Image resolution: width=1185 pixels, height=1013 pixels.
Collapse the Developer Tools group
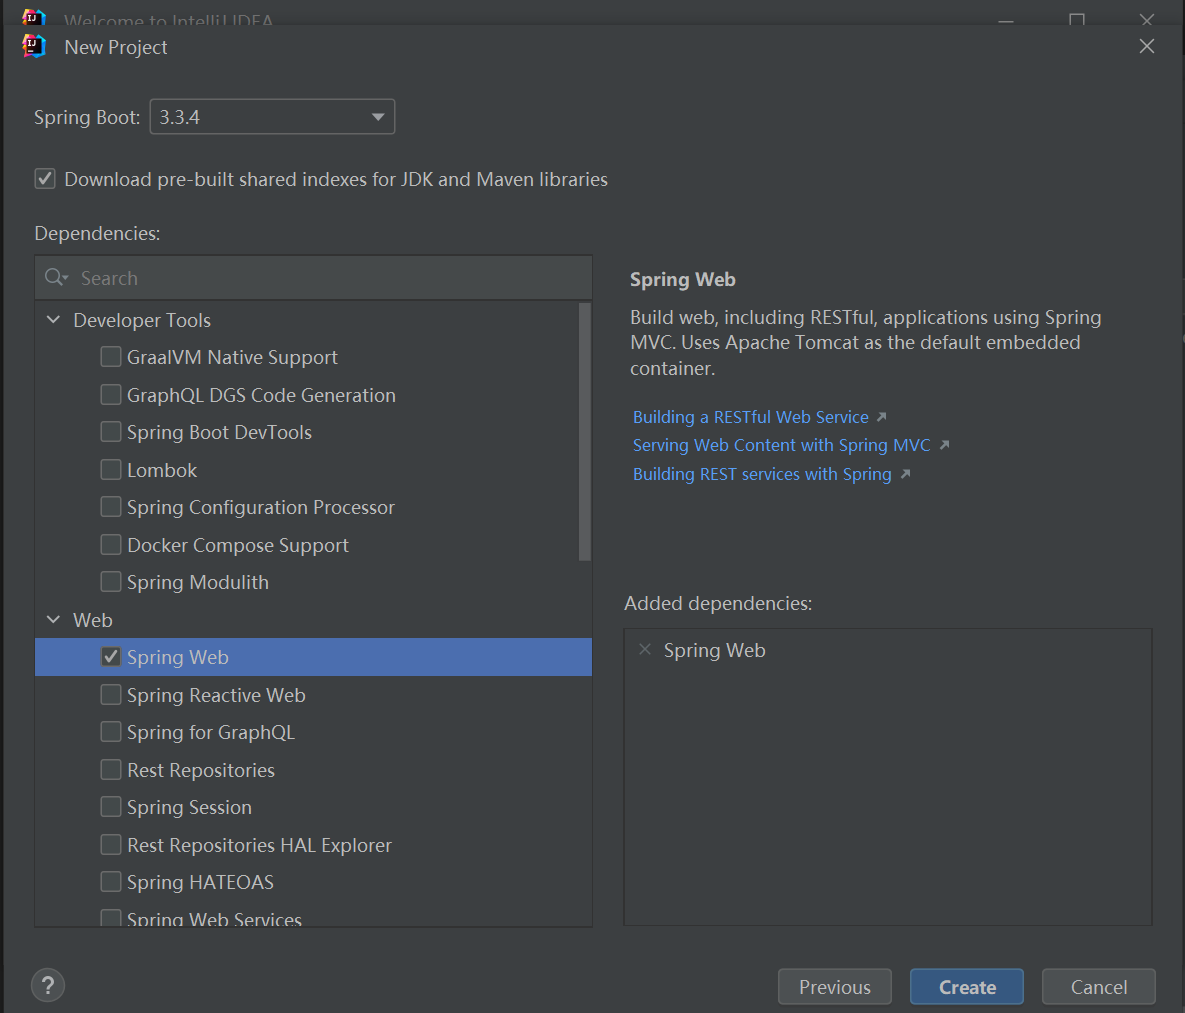[54, 320]
